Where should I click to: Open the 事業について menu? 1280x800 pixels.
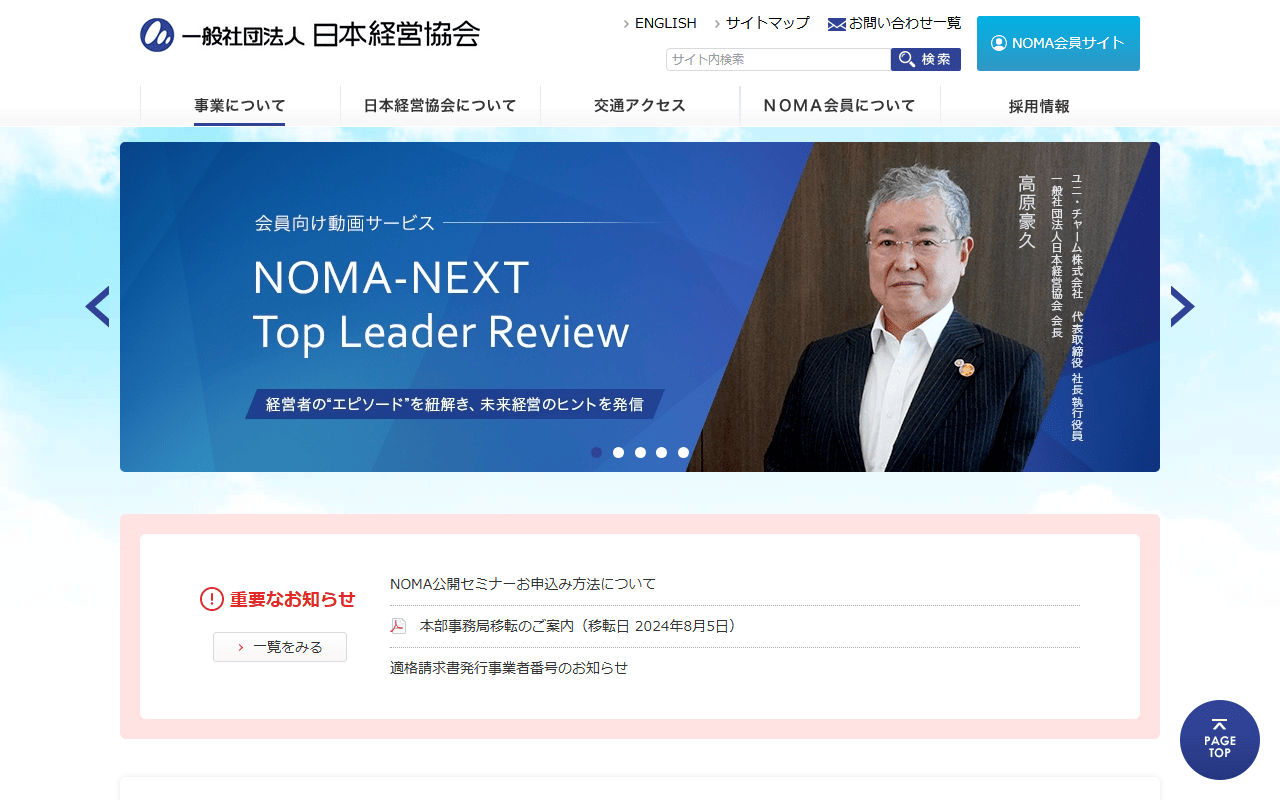pos(240,105)
